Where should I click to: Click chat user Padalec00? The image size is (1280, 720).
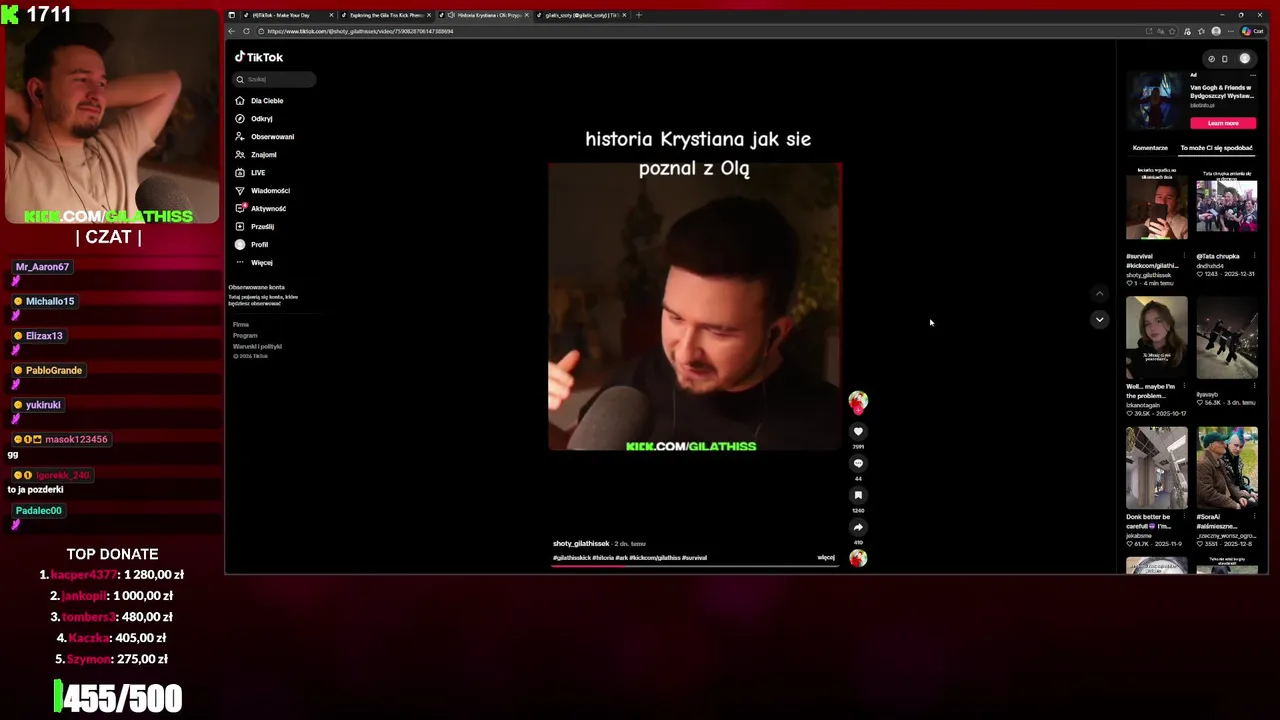coord(39,511)
